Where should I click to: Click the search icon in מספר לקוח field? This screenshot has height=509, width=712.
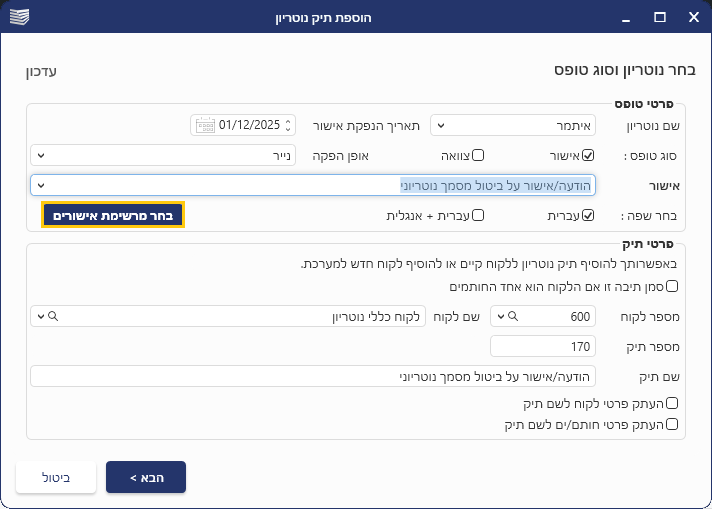pyautogui.click(x=514, y=316)
